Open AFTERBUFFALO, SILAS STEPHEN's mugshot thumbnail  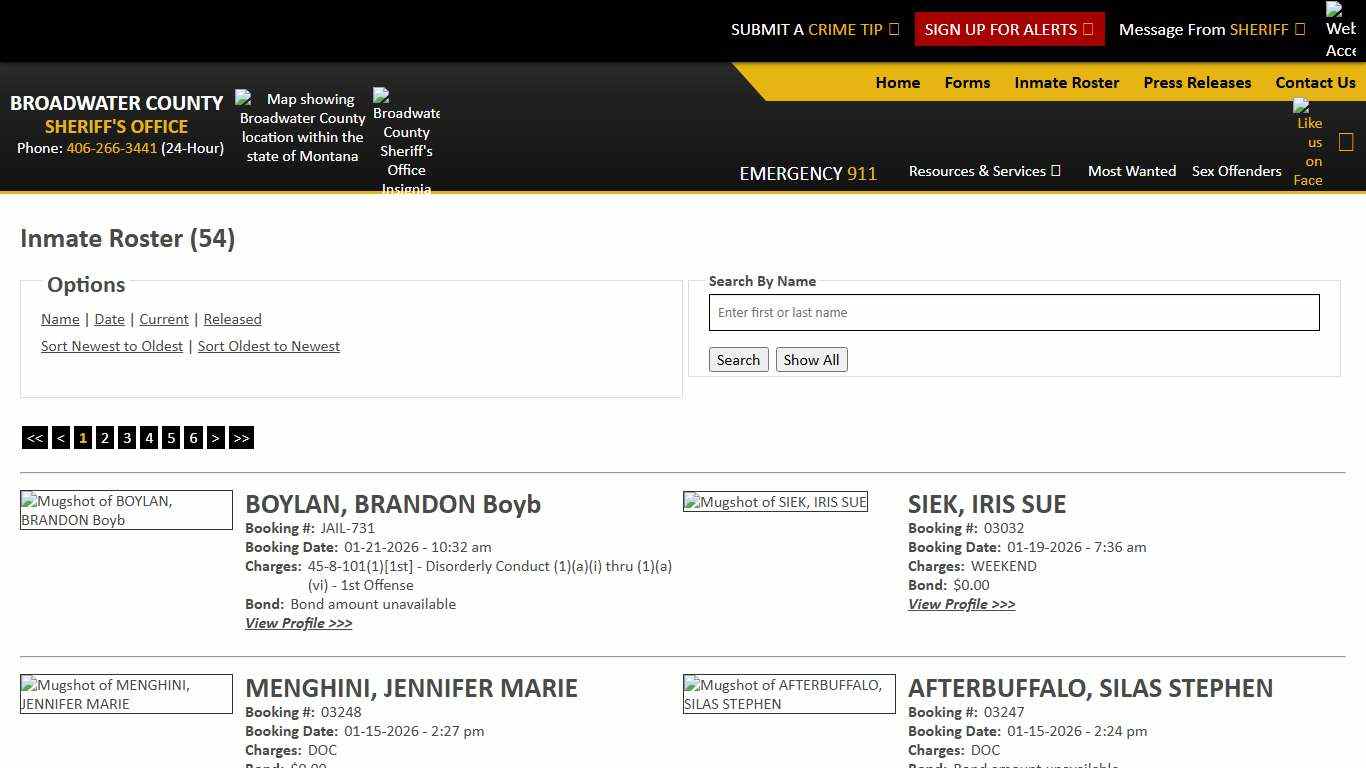click(788, 693)
